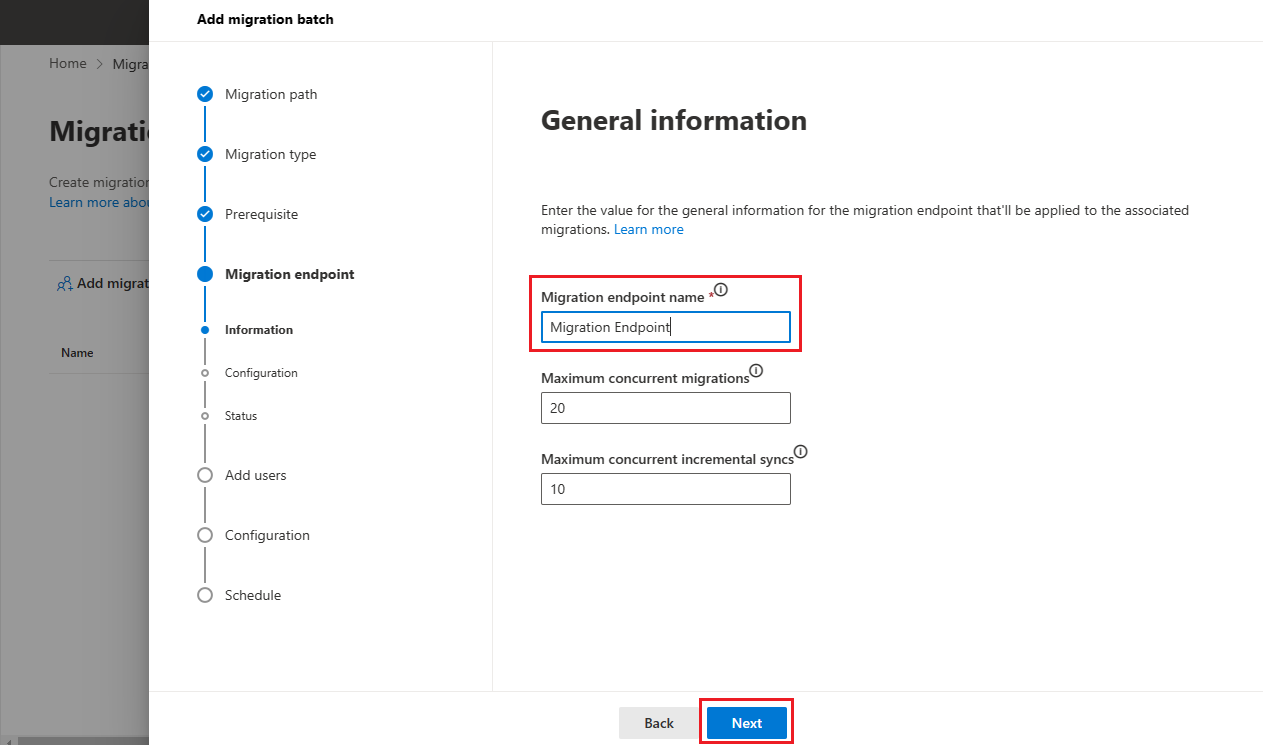Viewport: 1263px width, 745px height.
Task: Select the Migration endpoint step label
Action: (x=289, y=274)
